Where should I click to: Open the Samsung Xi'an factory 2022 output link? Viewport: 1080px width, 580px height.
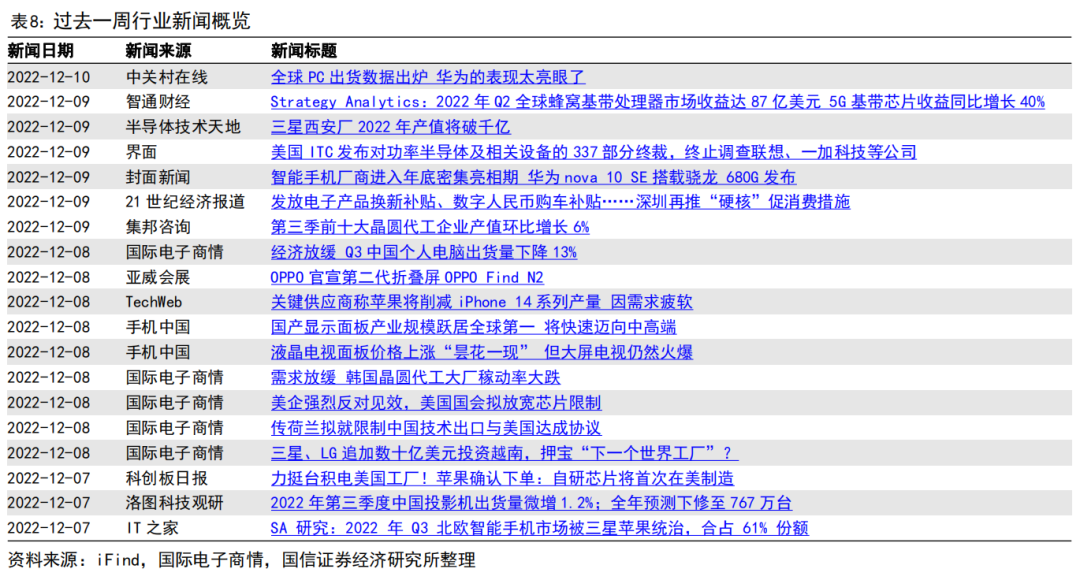tap(390, 127)
